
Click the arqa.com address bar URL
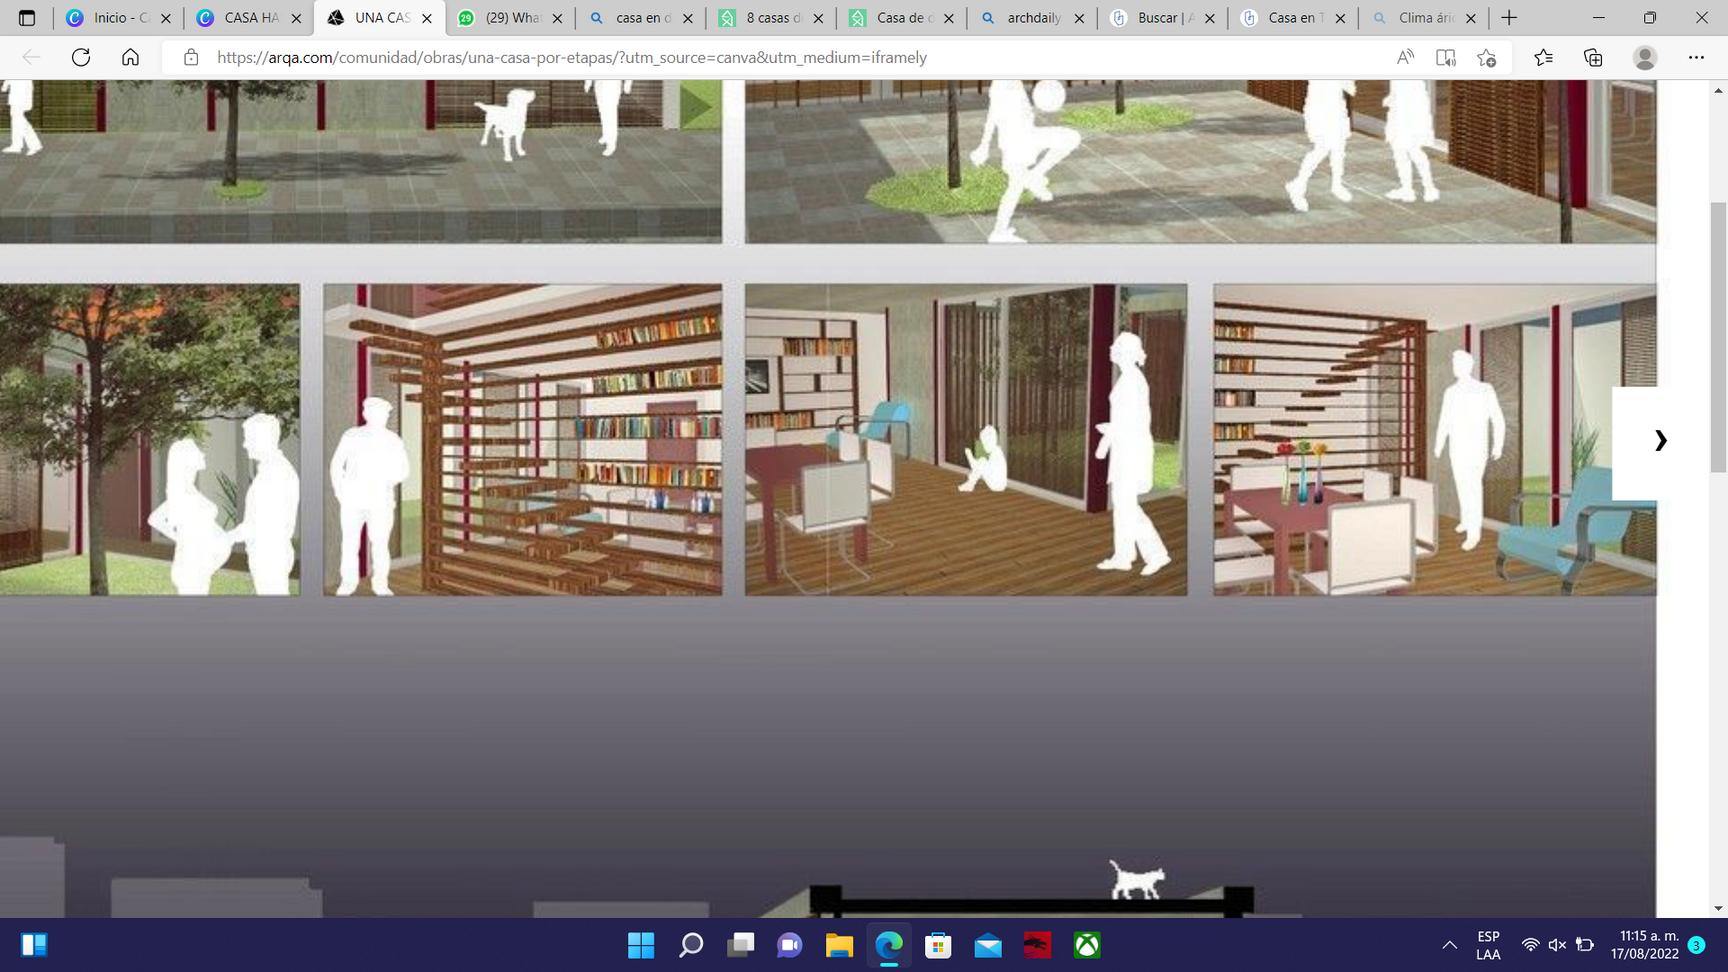pyautogui.click(x=572, y=57)
